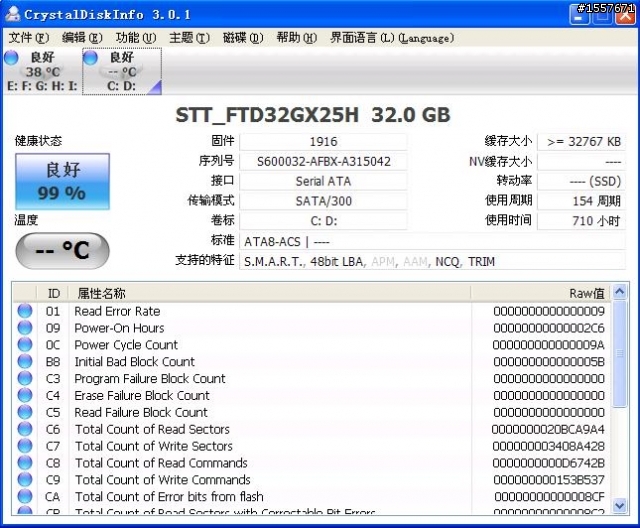Click status icon for Program Failure Block Count
640x528 pixels.
pos(25,378)
